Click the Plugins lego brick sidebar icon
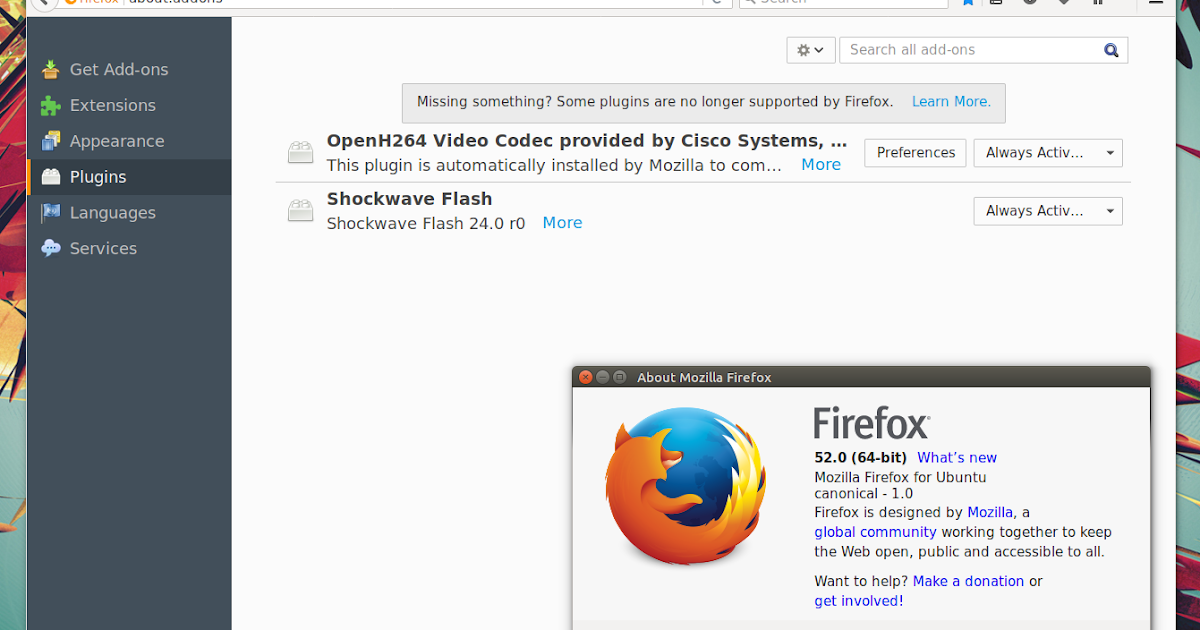The width and height of the screenshot is (1200, 630). click(x=50, y=177)
